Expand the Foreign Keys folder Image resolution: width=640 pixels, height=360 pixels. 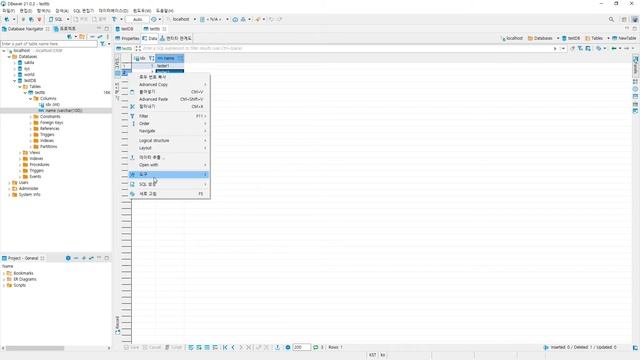click(x=31, y=122)
